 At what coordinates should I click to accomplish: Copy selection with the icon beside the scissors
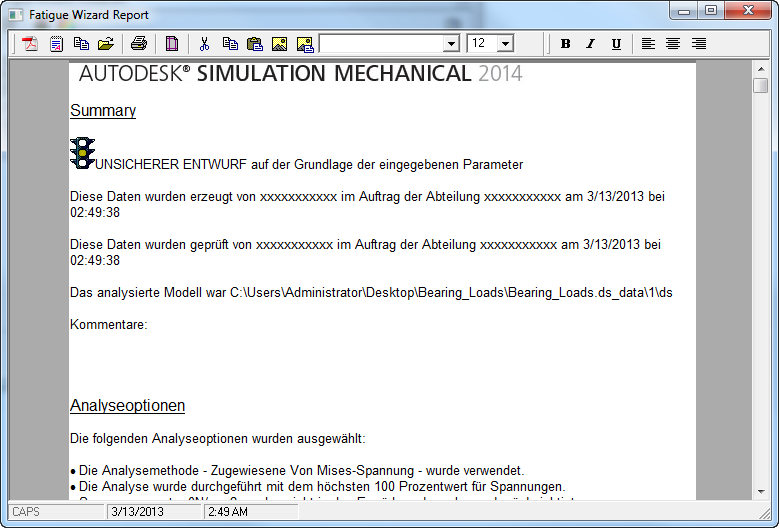230,44
